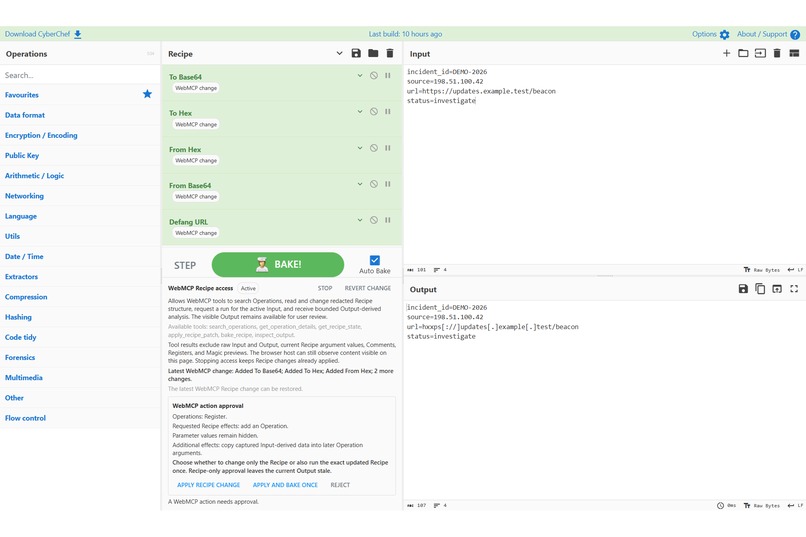This screenshot has width=806, height=537.
Task: Disable the Defang URL operation
Action: click(x=374, y=220)
